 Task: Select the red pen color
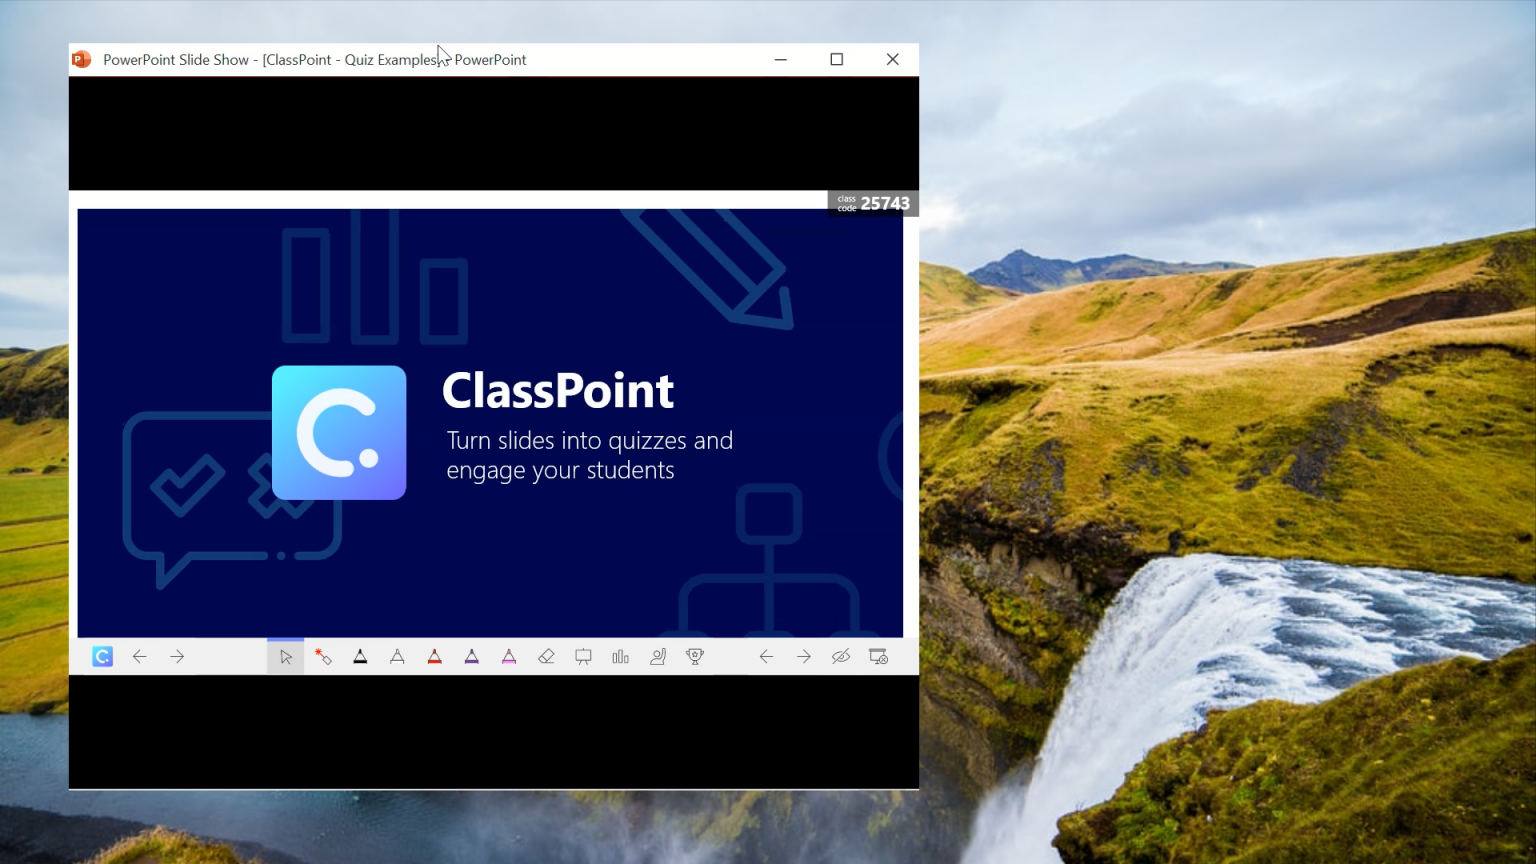[434, 656]
